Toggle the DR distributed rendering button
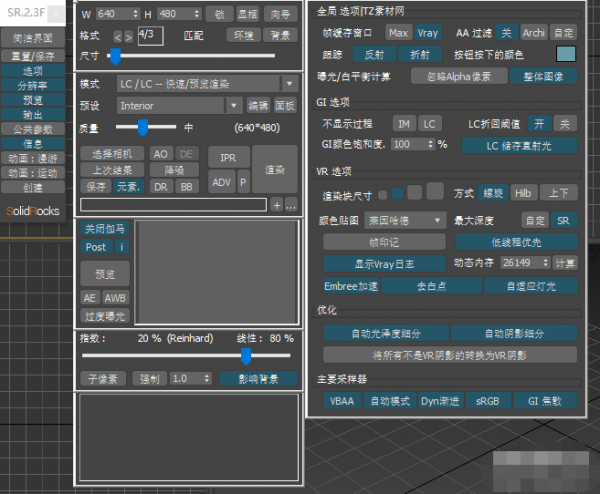Viewport: 600px width, 494px height. click(161, 186)
